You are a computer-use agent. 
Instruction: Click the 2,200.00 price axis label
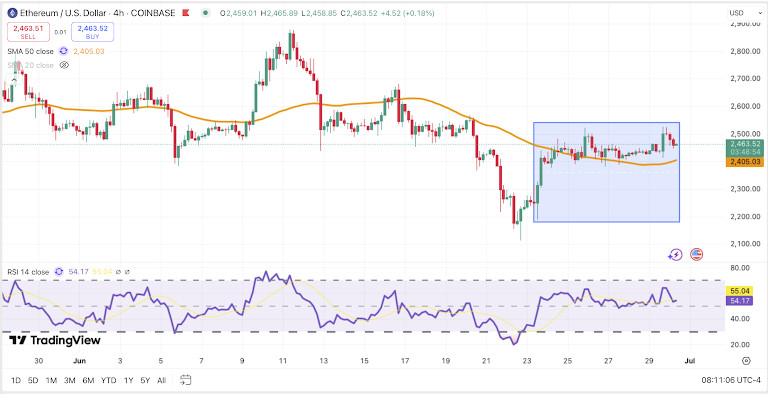[x=744, y=217]
